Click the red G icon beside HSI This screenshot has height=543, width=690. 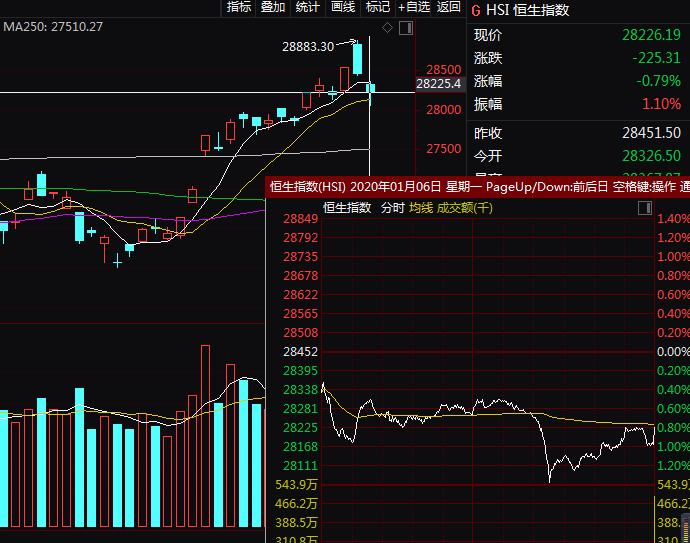coord(476,10)
